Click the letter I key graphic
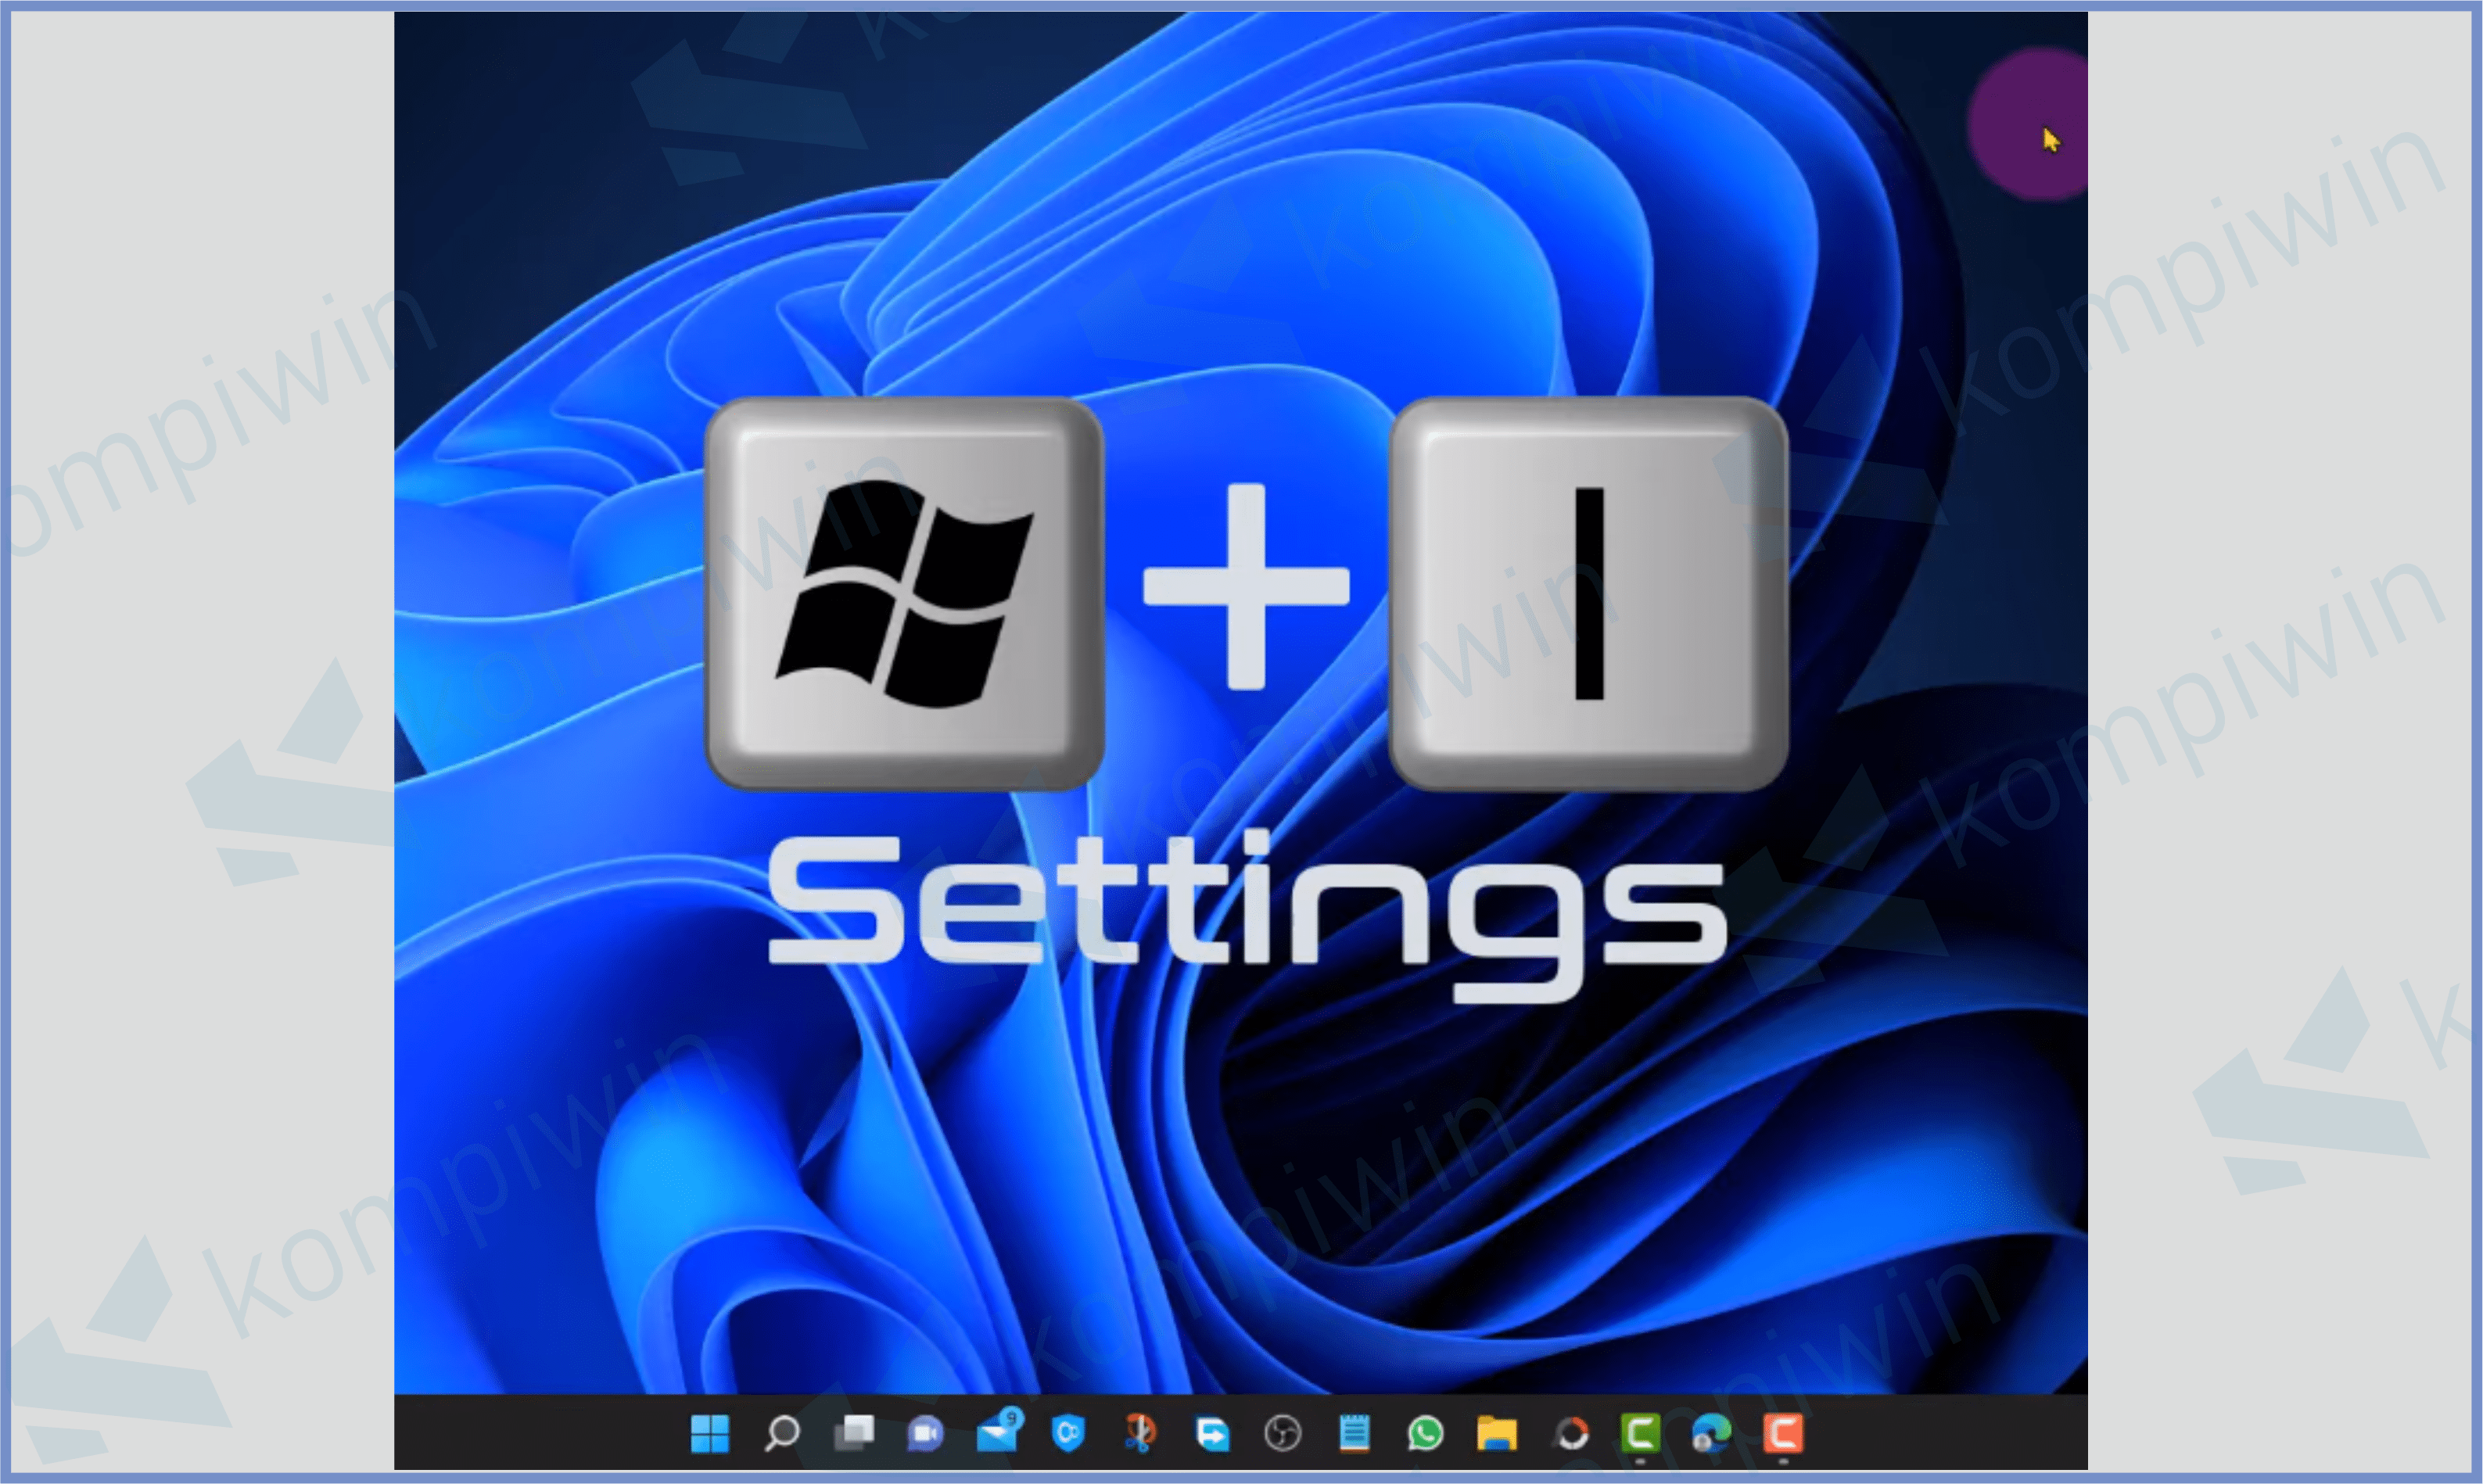 click(x=1588, y=593)
